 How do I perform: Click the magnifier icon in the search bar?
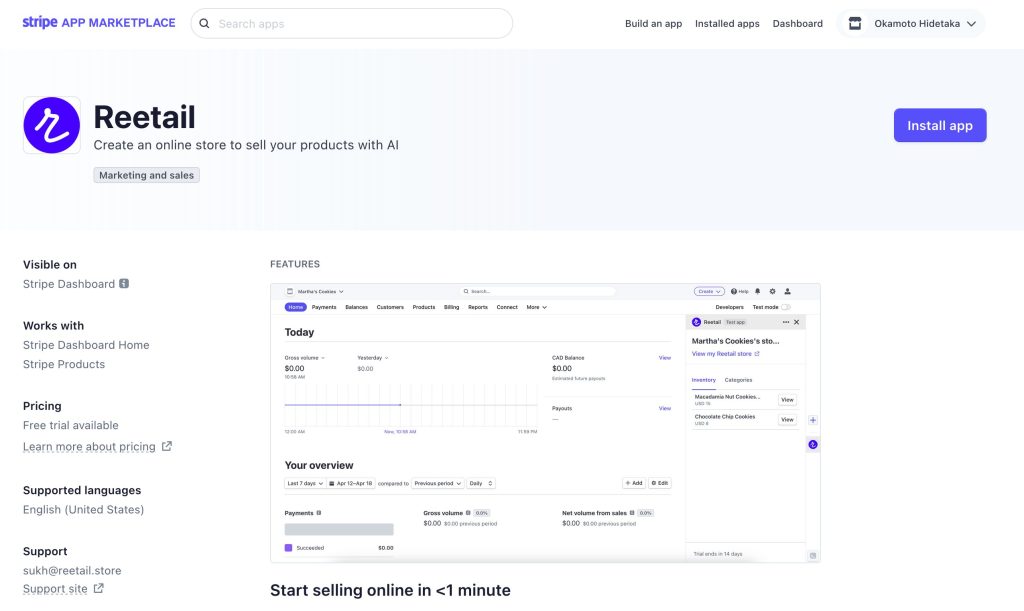tap(205, 24)
